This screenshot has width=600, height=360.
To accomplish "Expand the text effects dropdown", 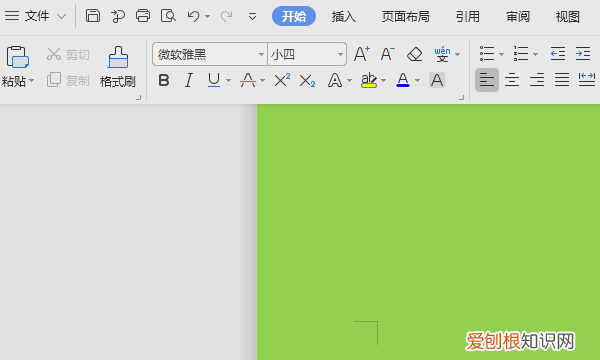I will pyautogui.click(x=349, y=80).
